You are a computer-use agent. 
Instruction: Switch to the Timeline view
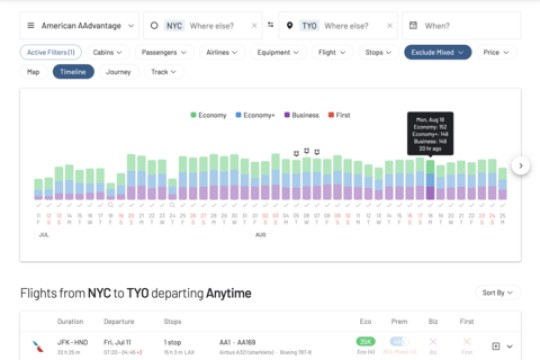click(73, 72)
